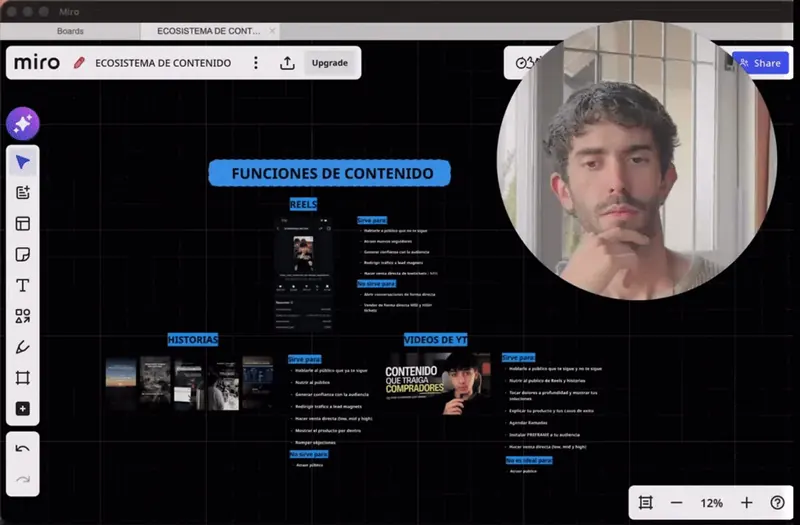Viewport: 800px width, 525px height.
Task: Select the pen drawing tool
Action: [x=22, y=347]
